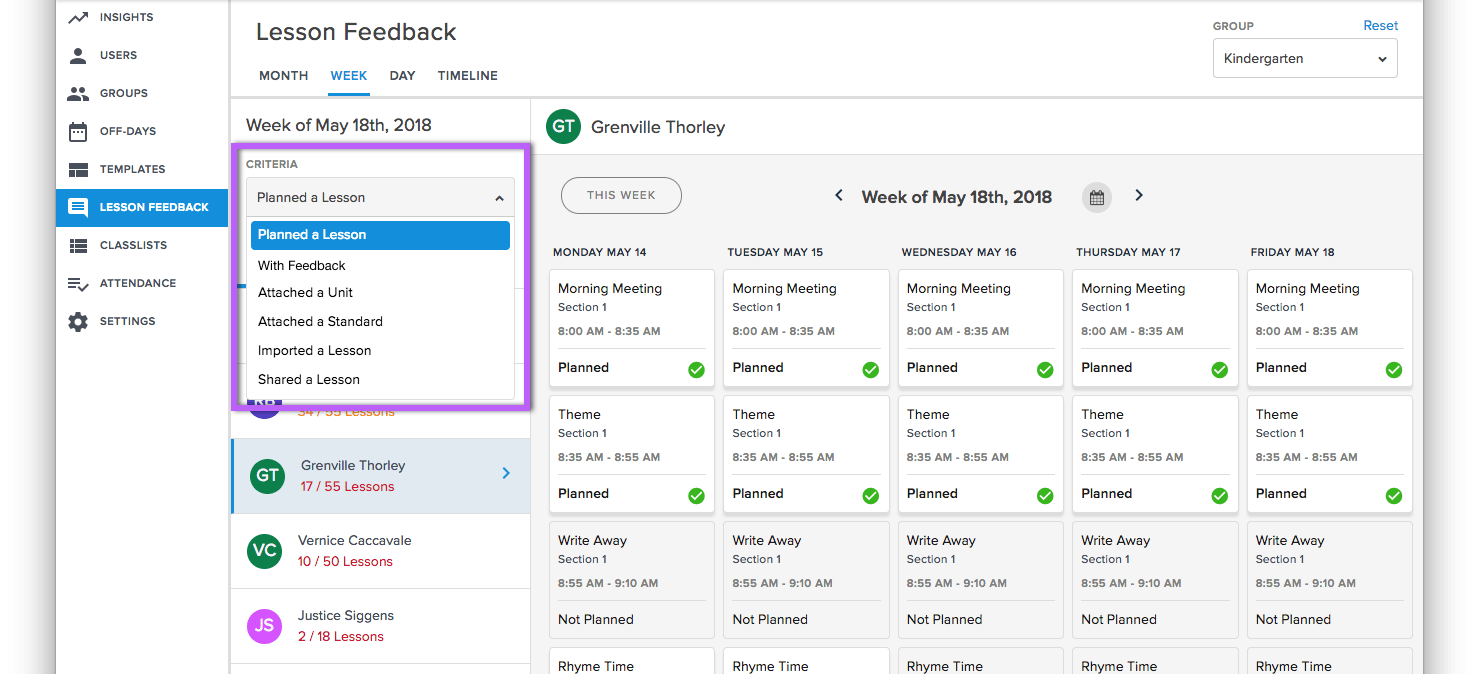1479x674 pixels.
Task: Click the Thursday May 17 column header
Action: click(x=1128, y=252)
